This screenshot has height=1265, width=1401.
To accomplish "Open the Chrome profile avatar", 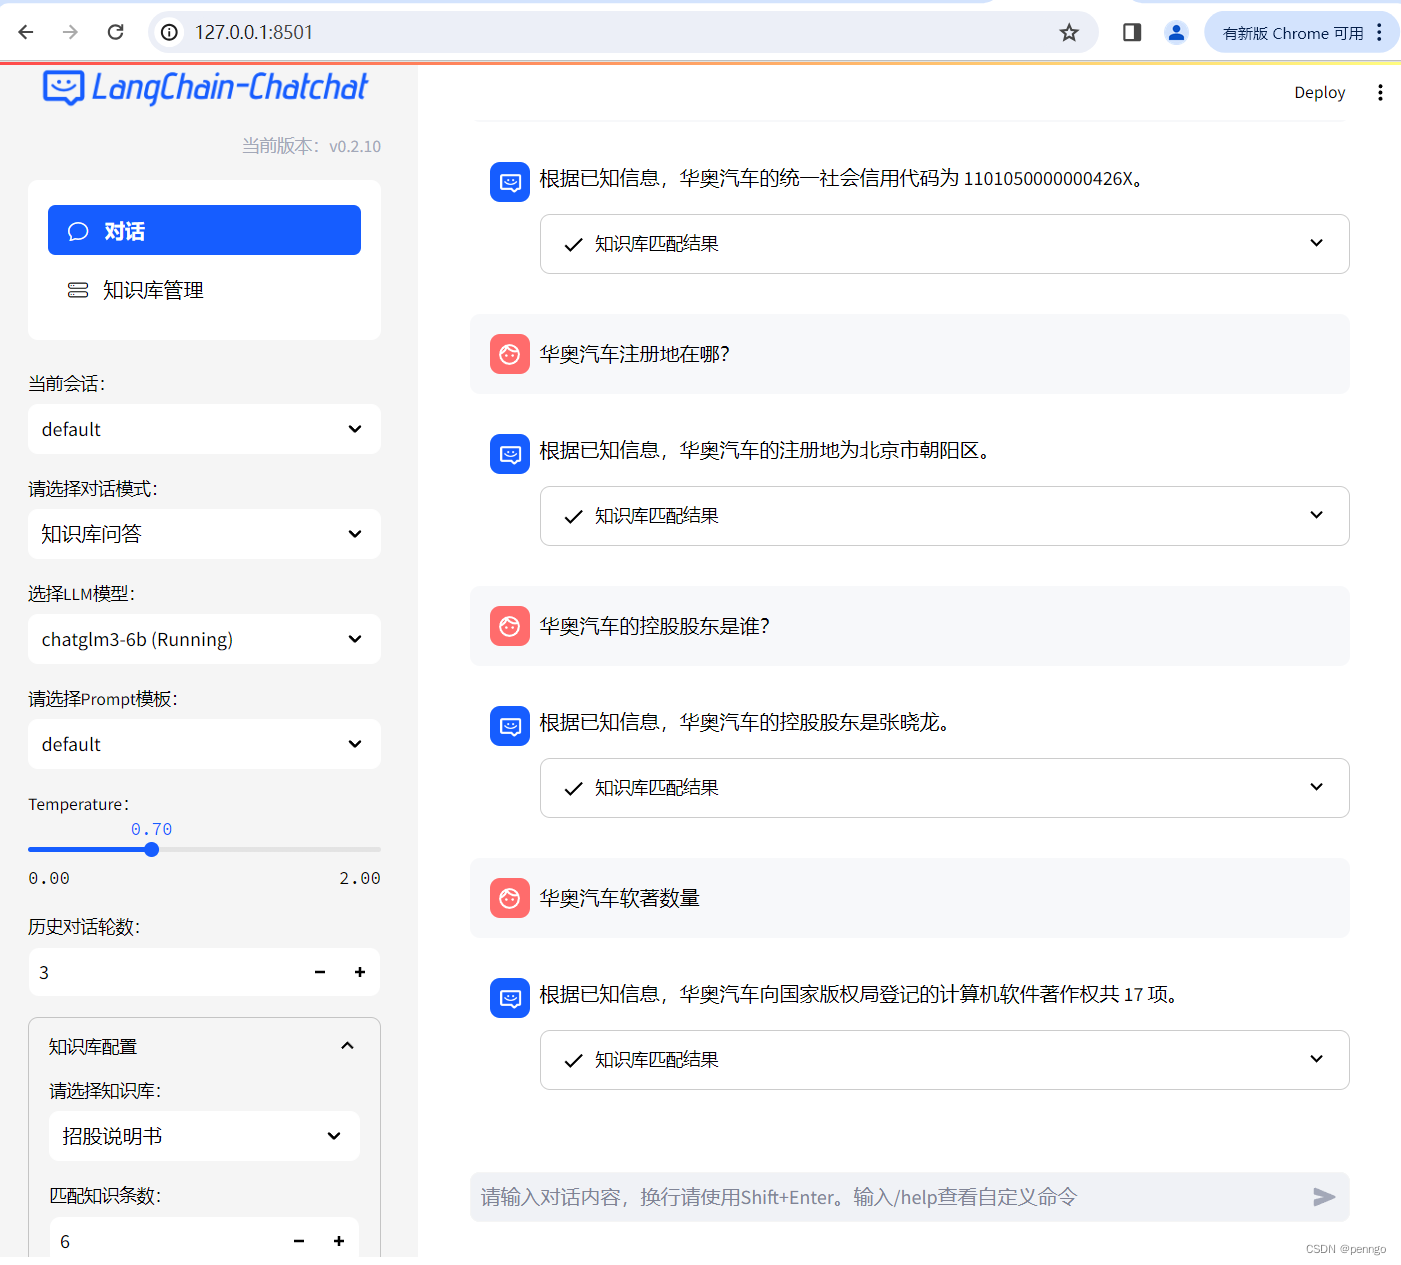I will click(1176, 32).
